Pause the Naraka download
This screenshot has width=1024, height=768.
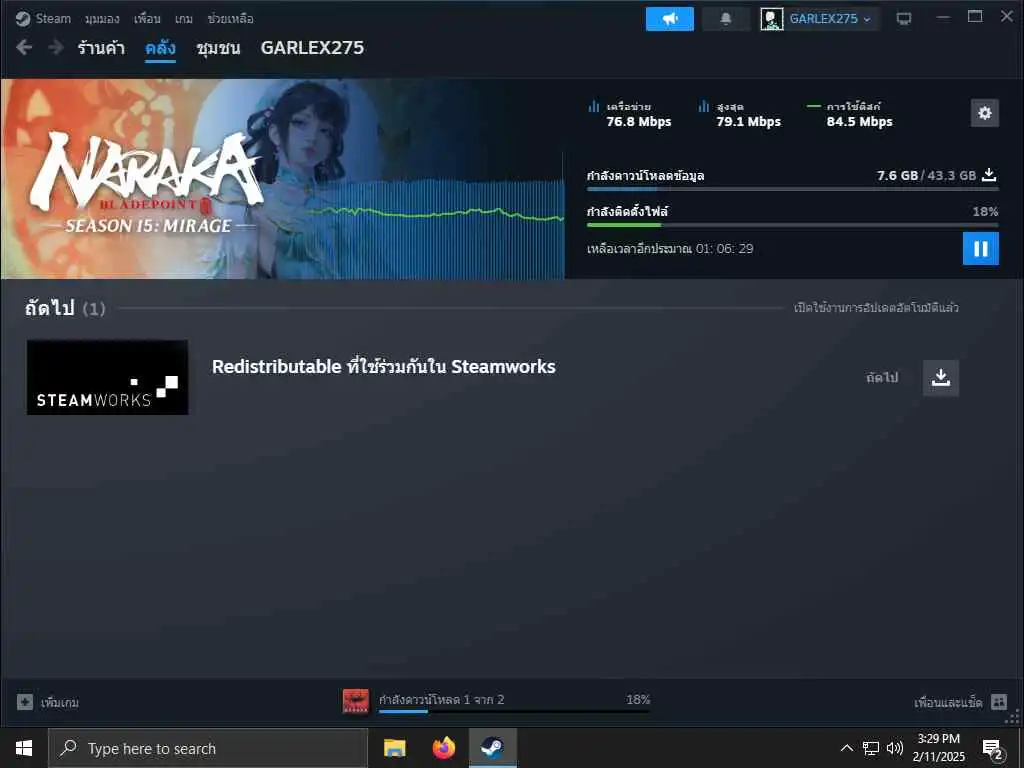pyautogui.click(x=980, y=249)
